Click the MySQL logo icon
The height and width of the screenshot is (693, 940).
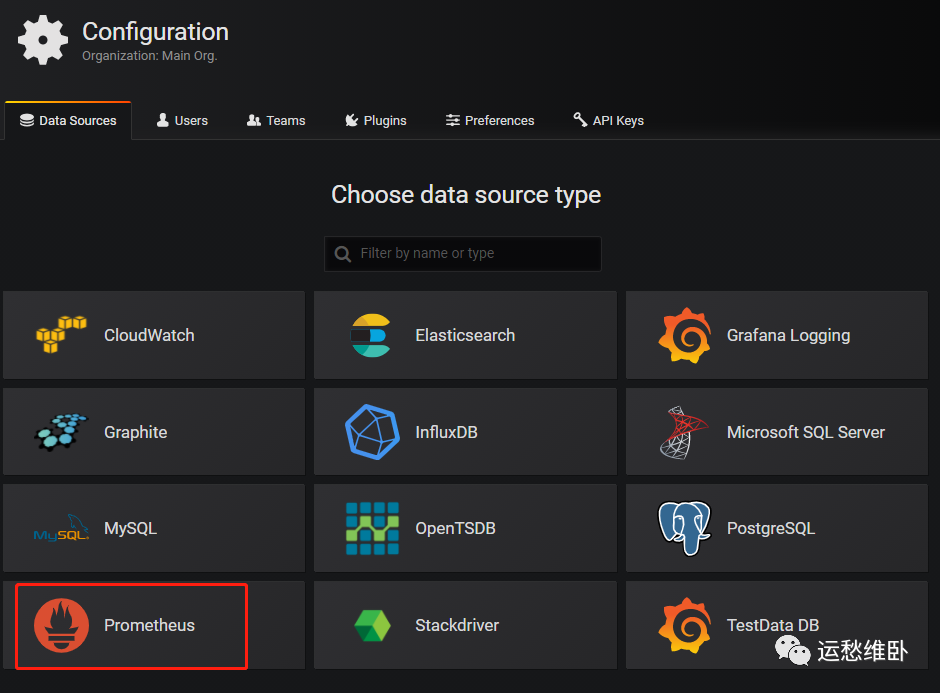click(61, 528)
